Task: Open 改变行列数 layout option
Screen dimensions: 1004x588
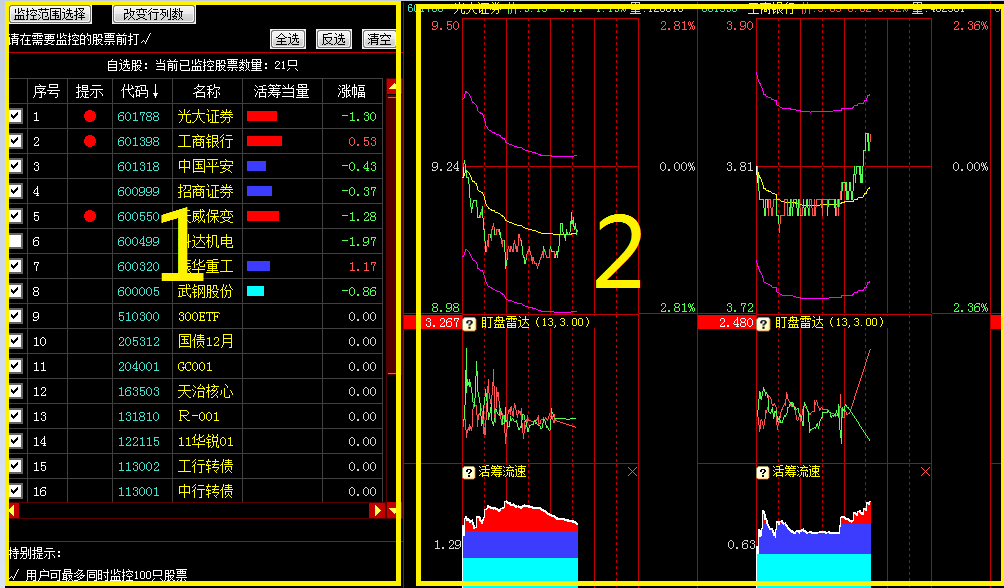Action: click(153, 14)
